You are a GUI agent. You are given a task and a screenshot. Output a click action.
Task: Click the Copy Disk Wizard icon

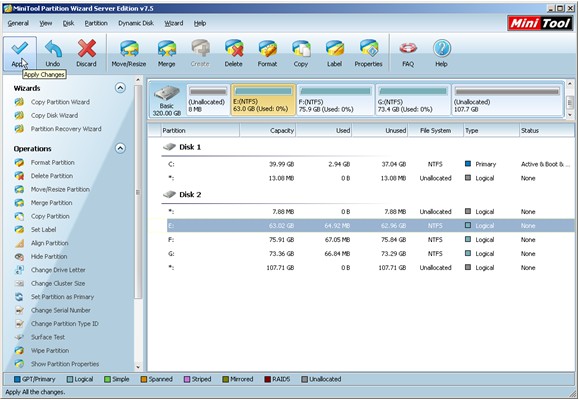point(19,115)
